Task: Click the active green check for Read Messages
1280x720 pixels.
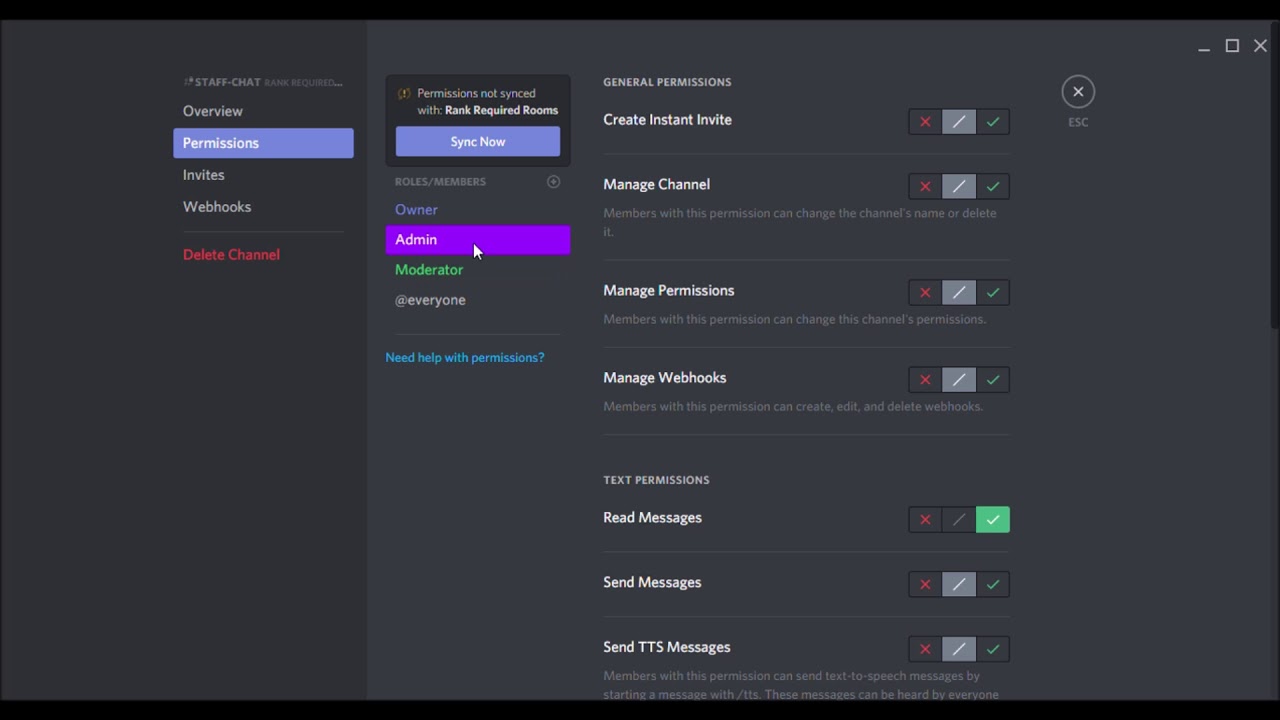Action: pyautogui.click(x=993, y=520)
